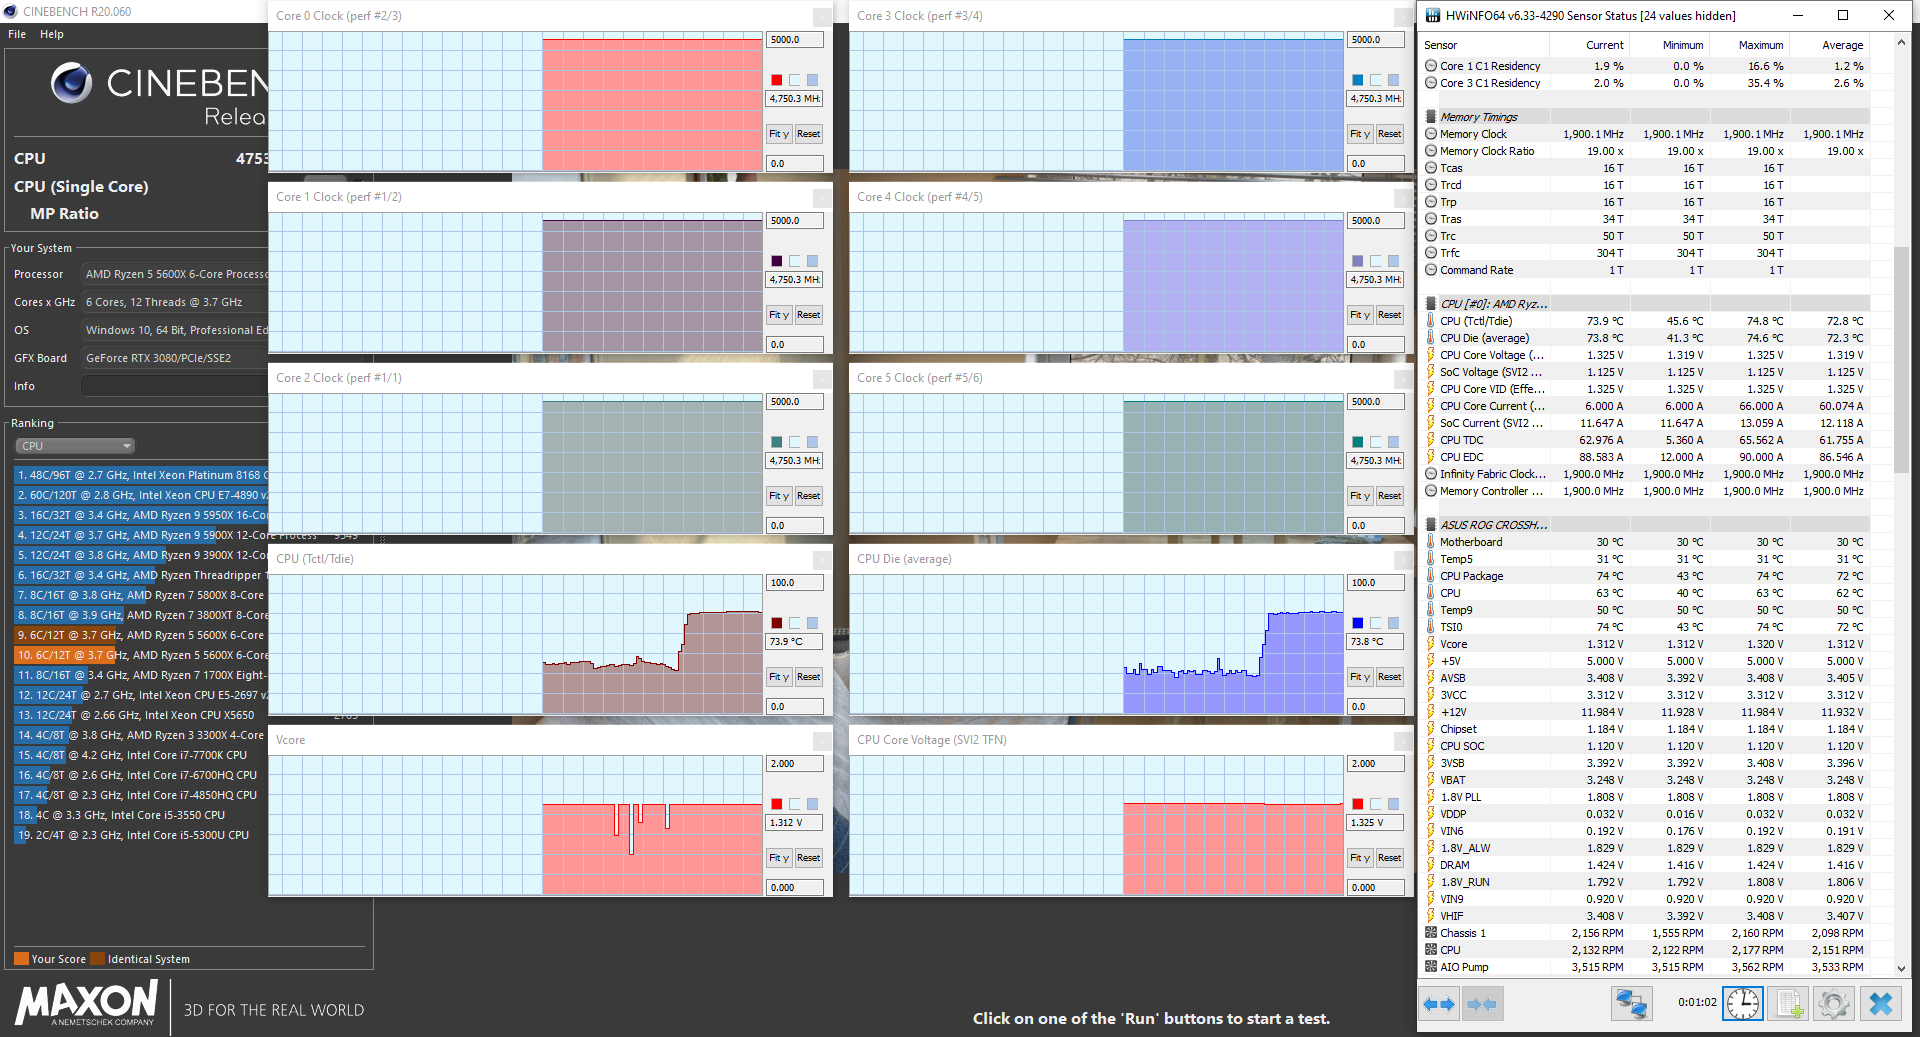Click thermometer icon beside CPU Die (average) row
Screen dimensions: 1920x1037
point(1431,338)
